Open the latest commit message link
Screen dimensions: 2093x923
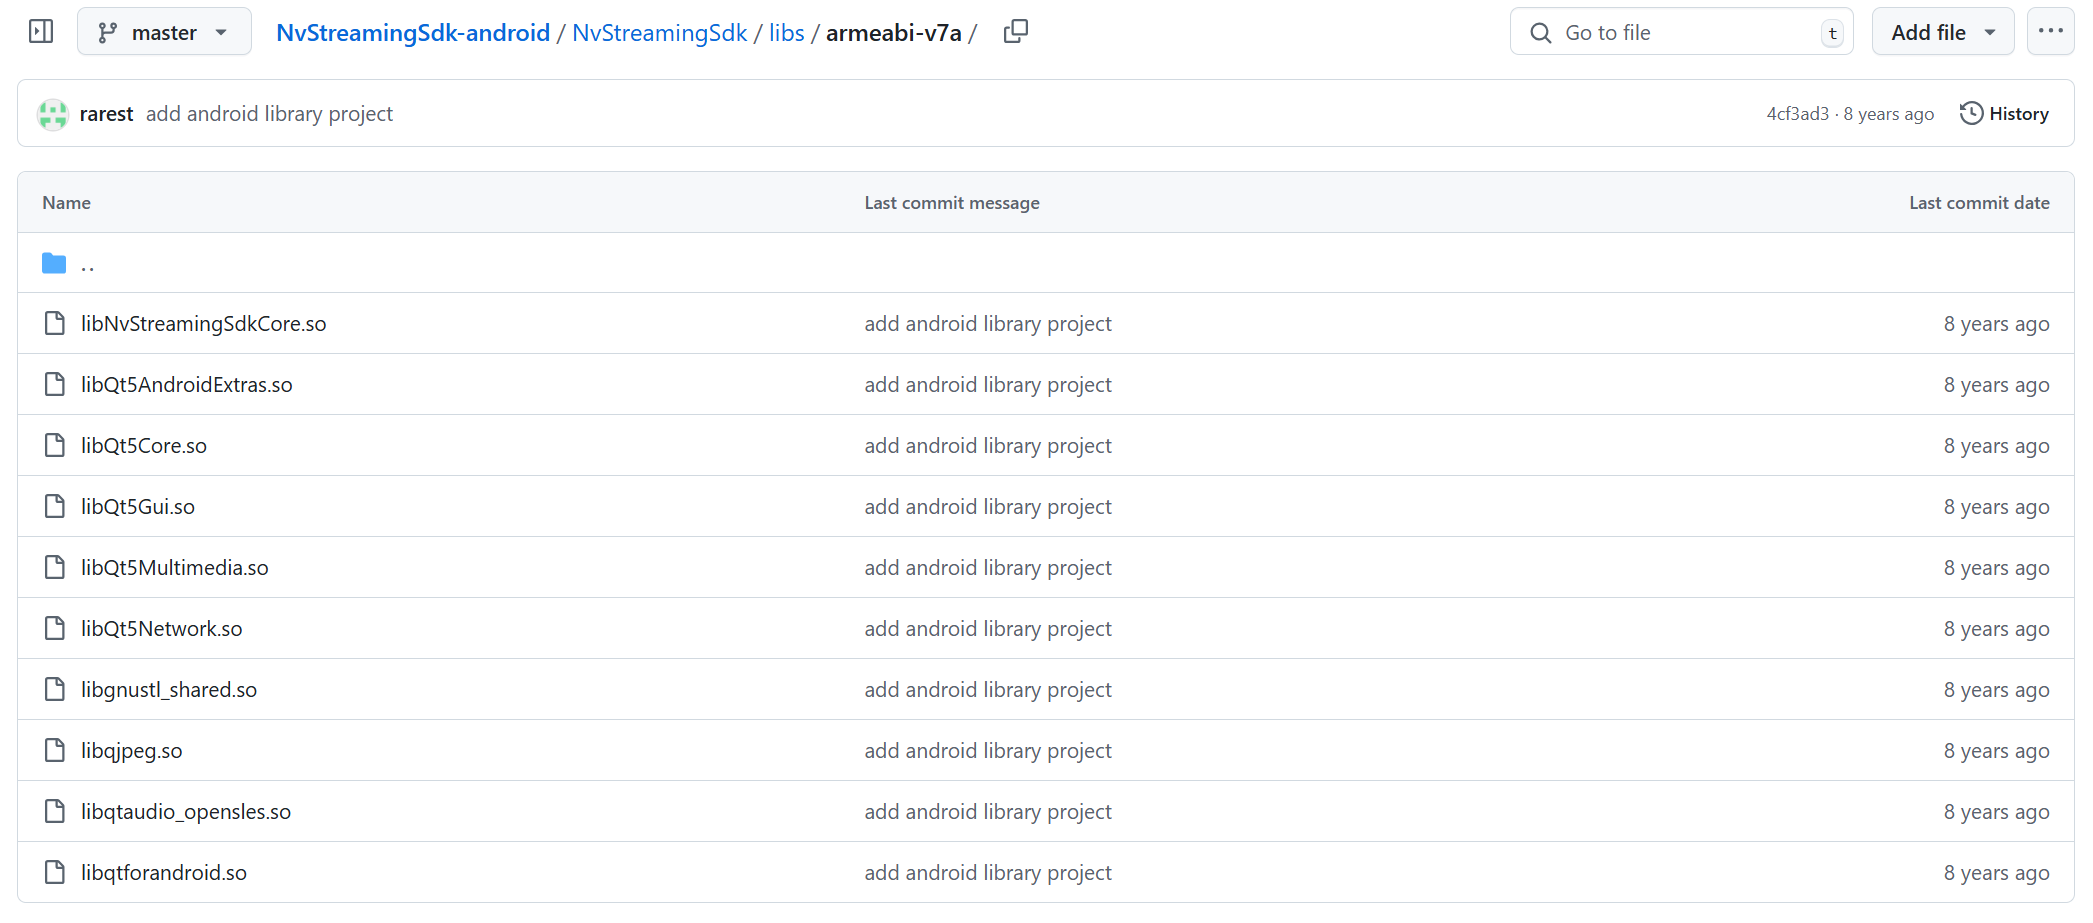click(x=269, y=114)
